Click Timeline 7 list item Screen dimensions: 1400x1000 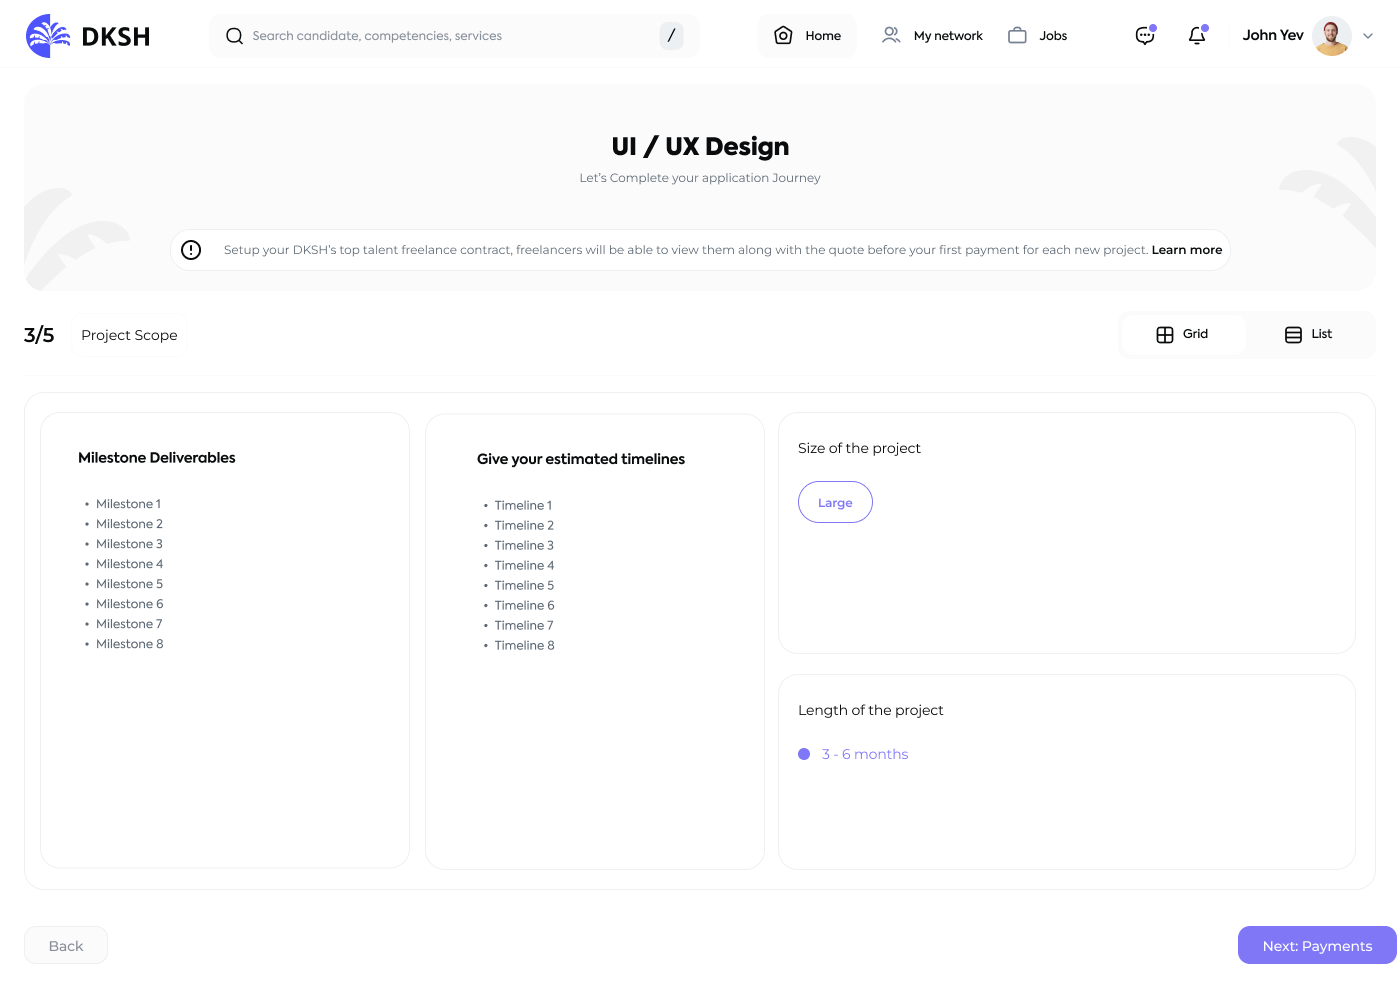pos(524,625)
